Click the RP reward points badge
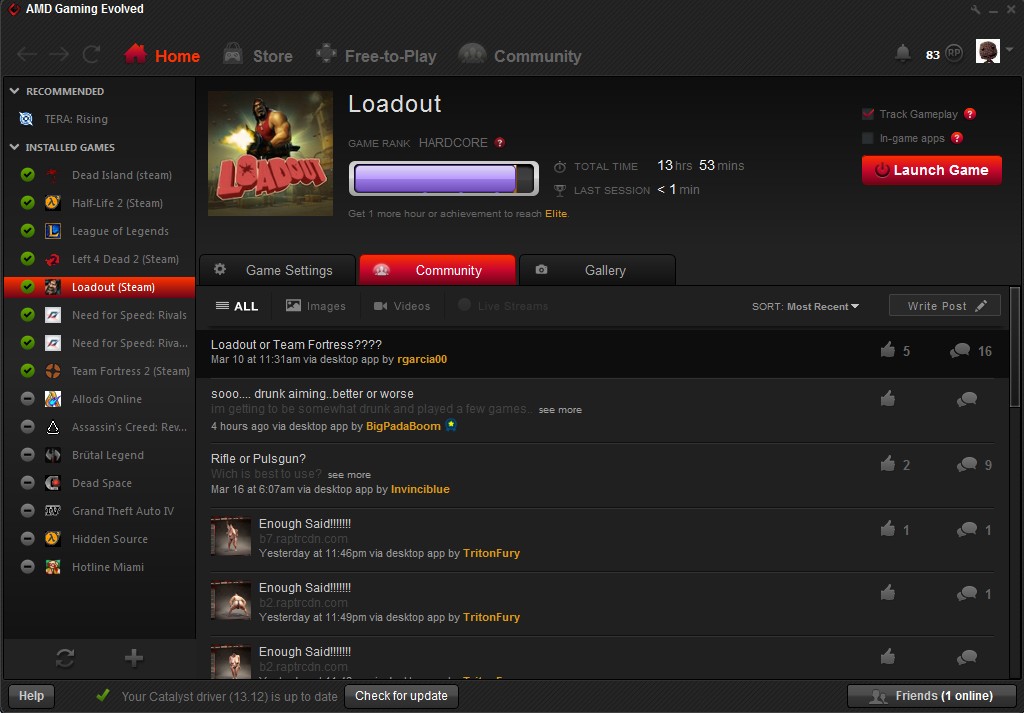 pos(954,54)
